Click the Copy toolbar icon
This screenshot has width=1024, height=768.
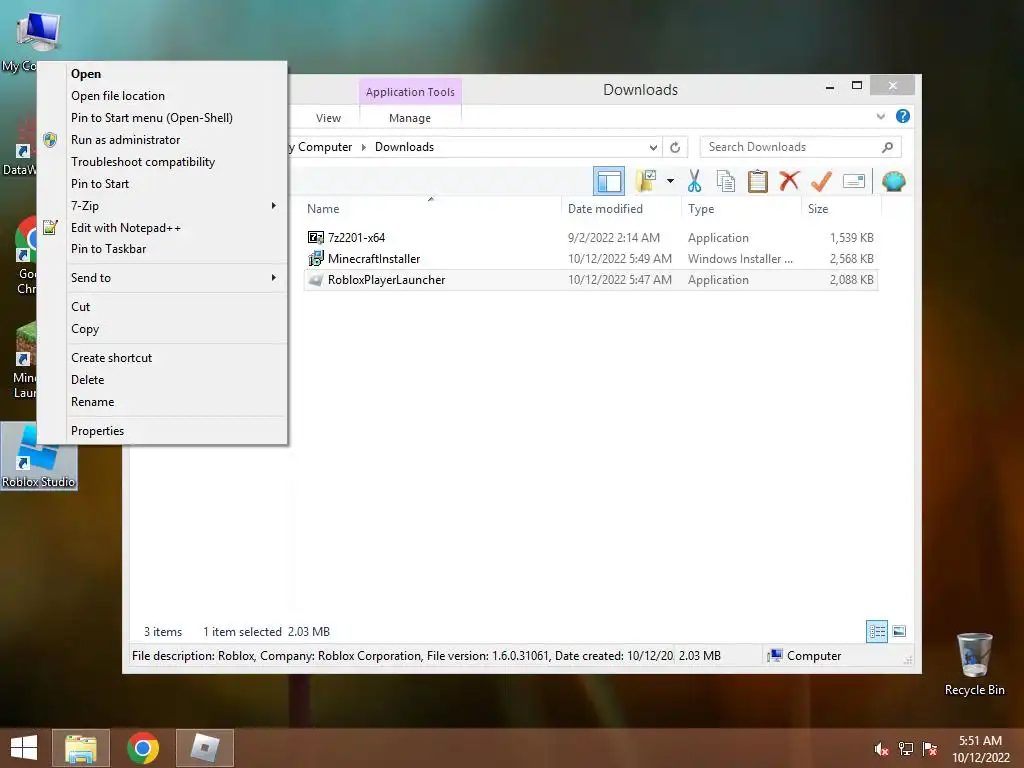point(726,181)
